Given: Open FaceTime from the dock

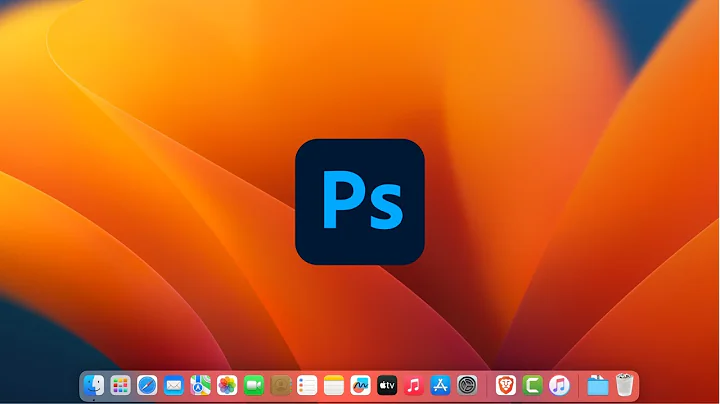Looking at the screenshot, I should (254, 385).
